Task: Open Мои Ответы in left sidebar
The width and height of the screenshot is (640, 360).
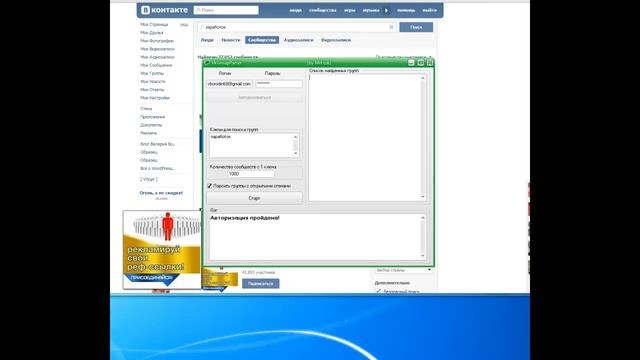Action: pyautogui.click(x=152, y=90)
